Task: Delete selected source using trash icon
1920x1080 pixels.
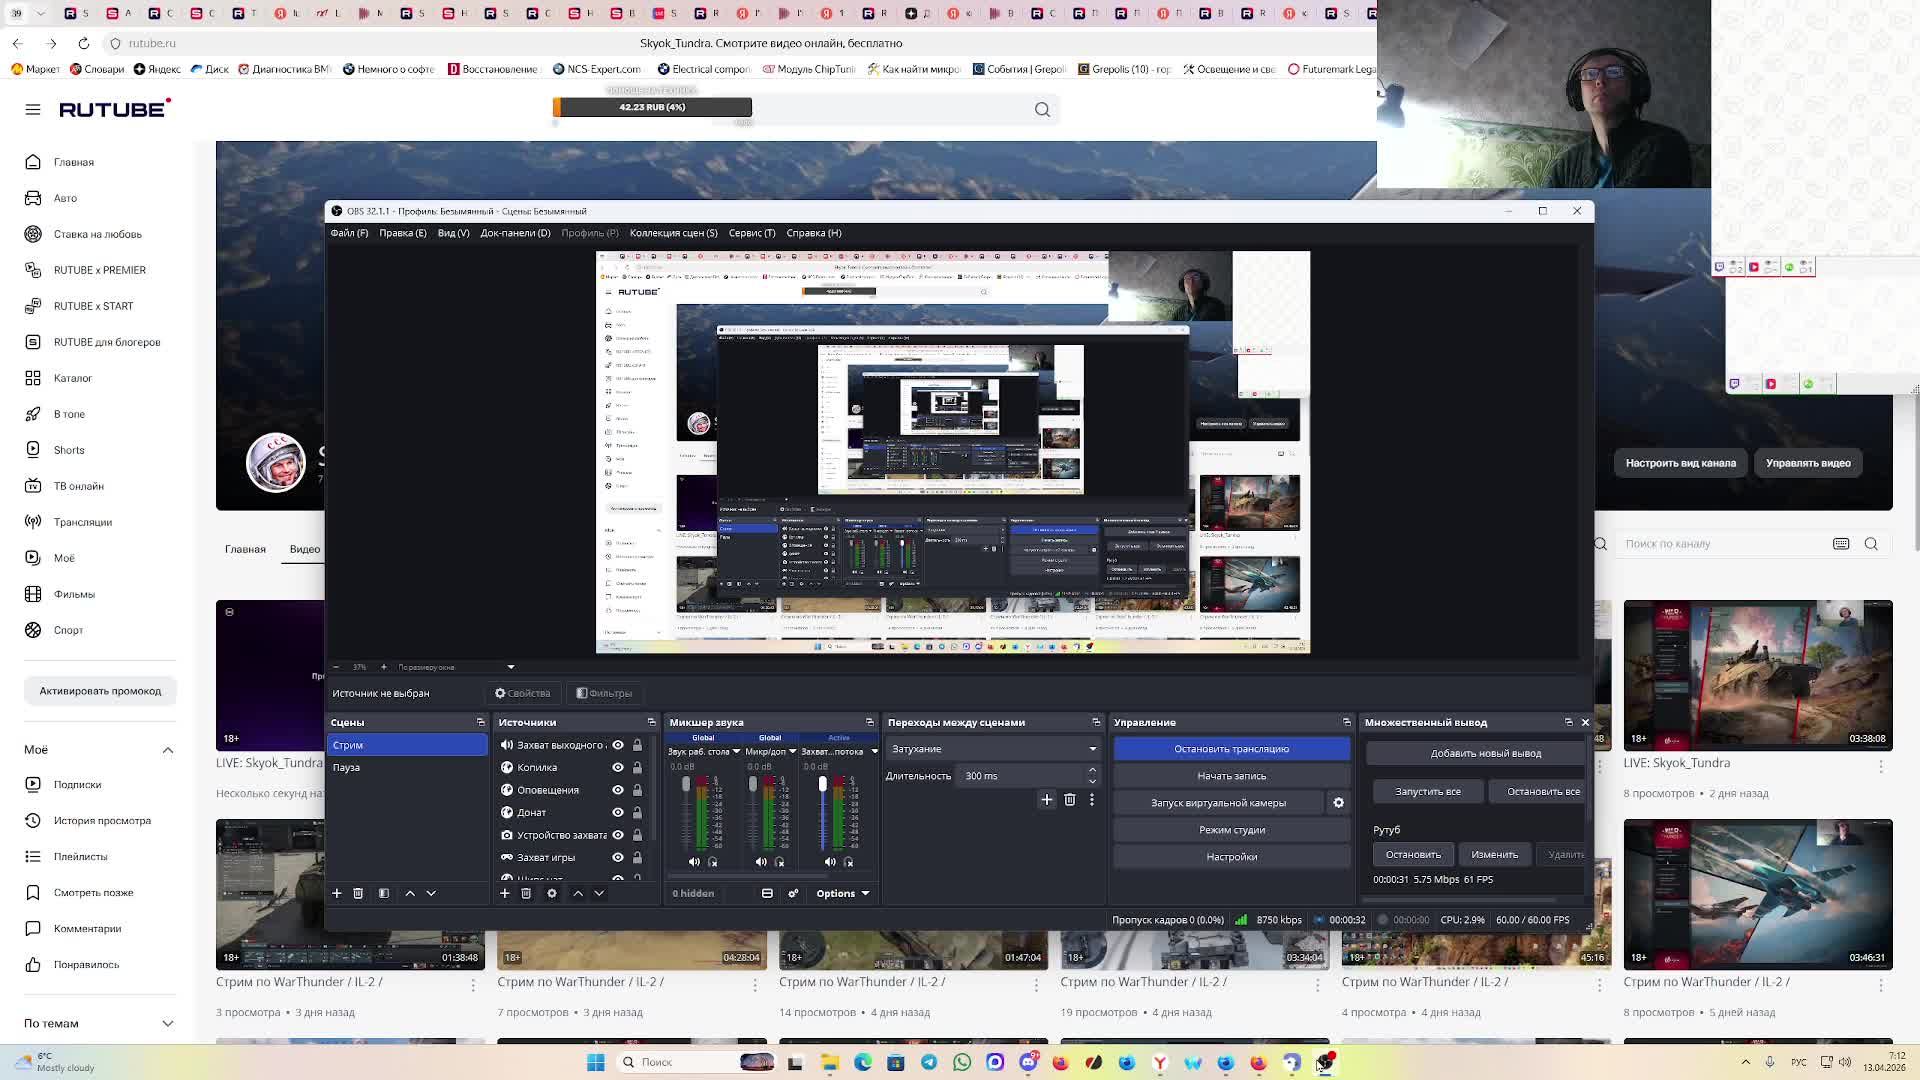Action: (526, 893)
